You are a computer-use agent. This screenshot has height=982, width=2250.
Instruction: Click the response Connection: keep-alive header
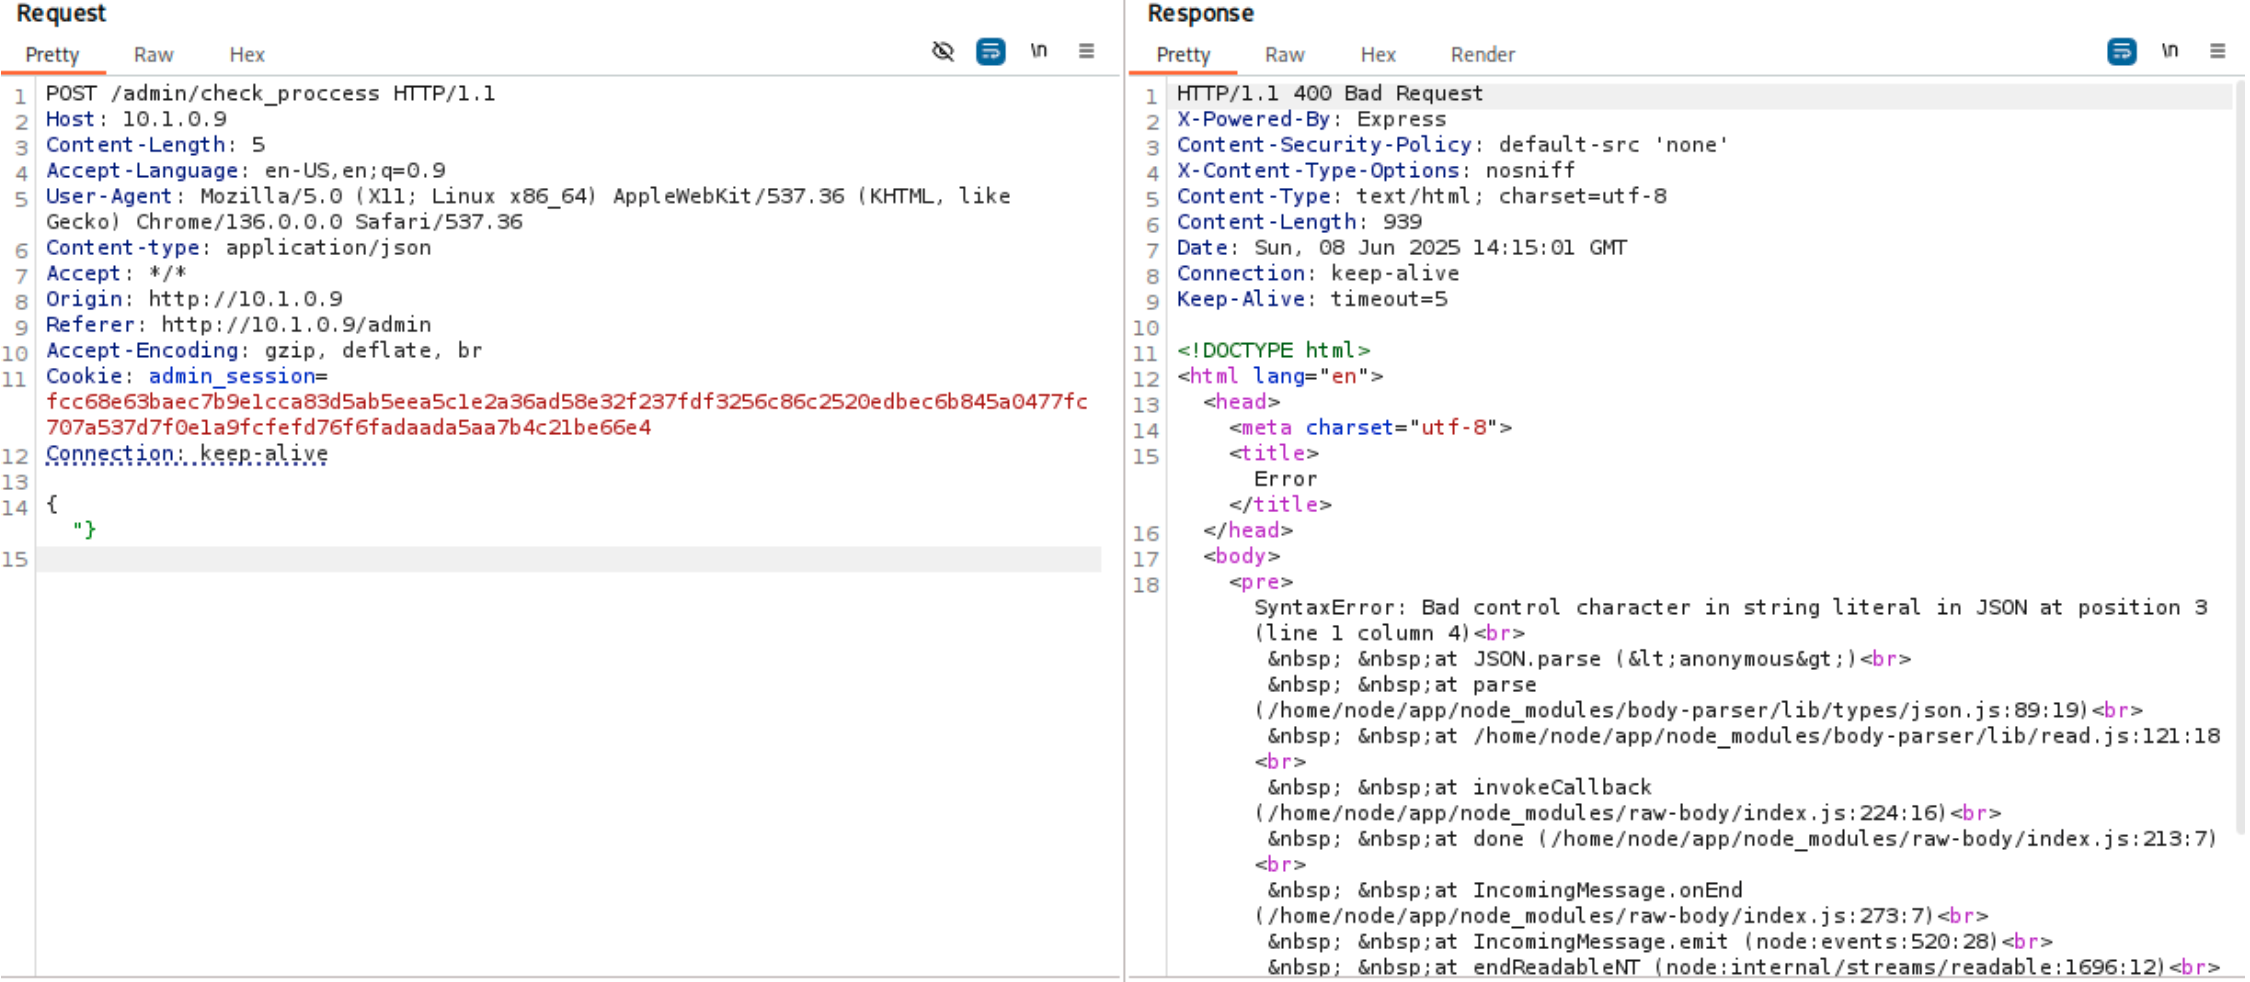pyautogui.click(x=1317, y=273)
